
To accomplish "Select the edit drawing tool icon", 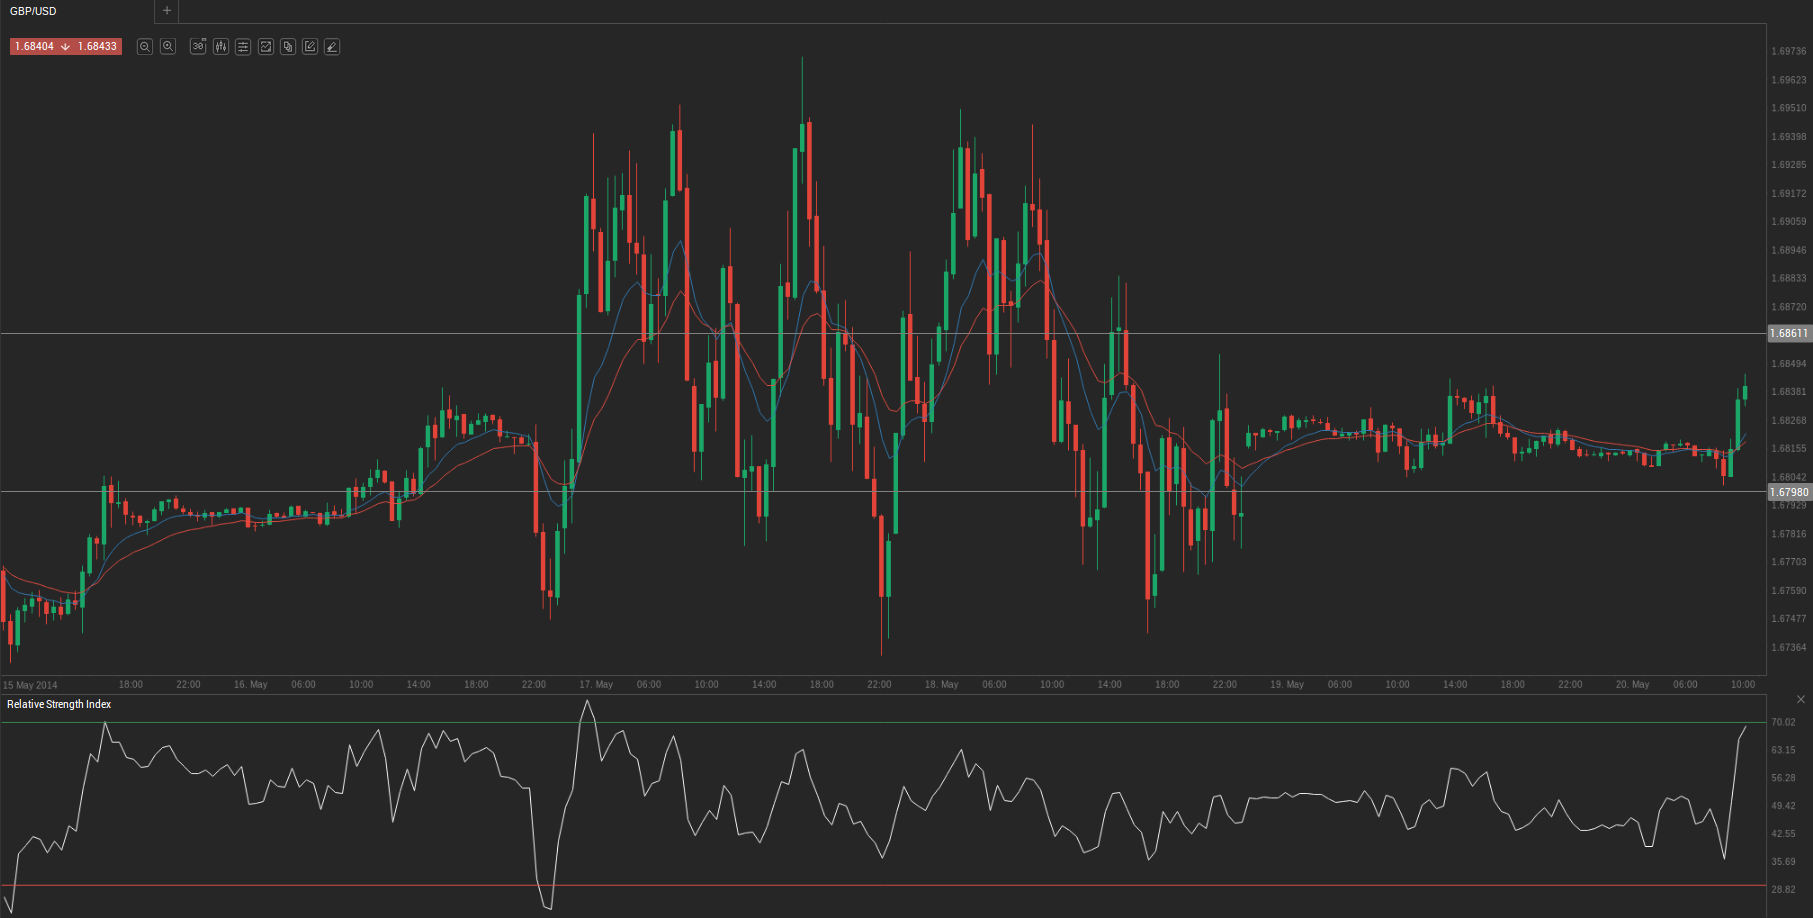I will pyautogui.click(x=310, y=47).
